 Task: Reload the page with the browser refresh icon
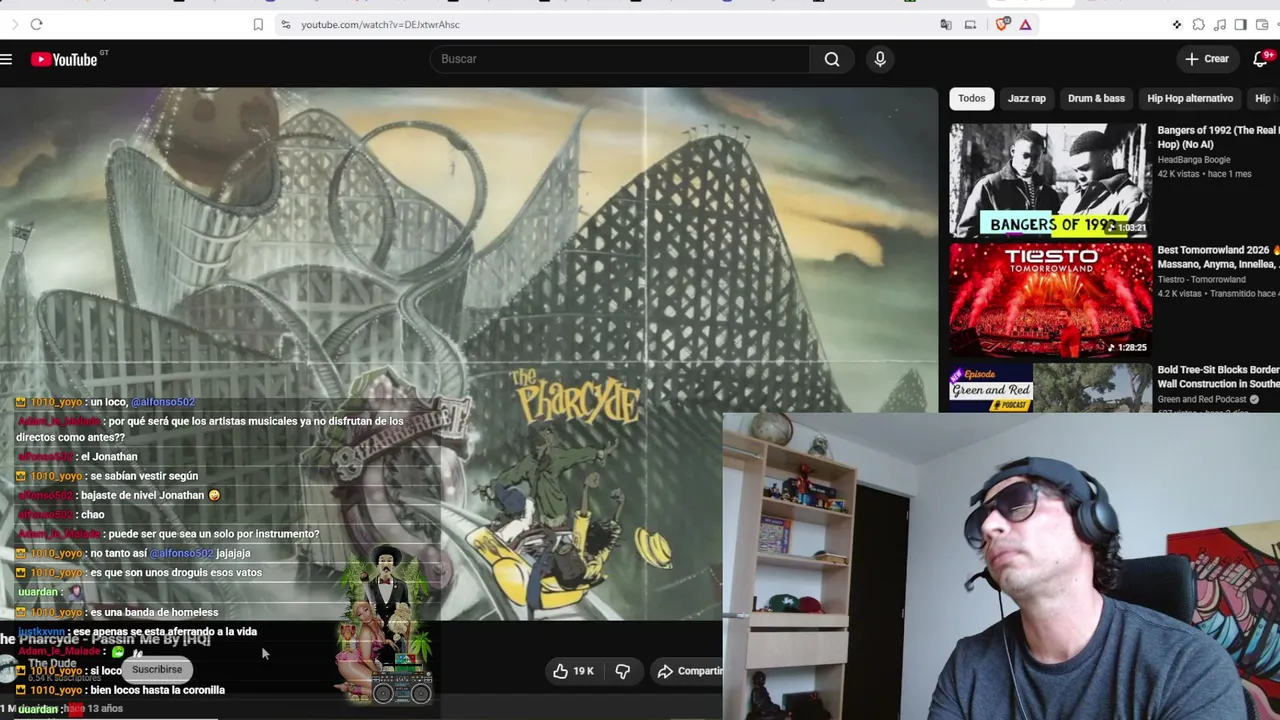coord(36,24)
